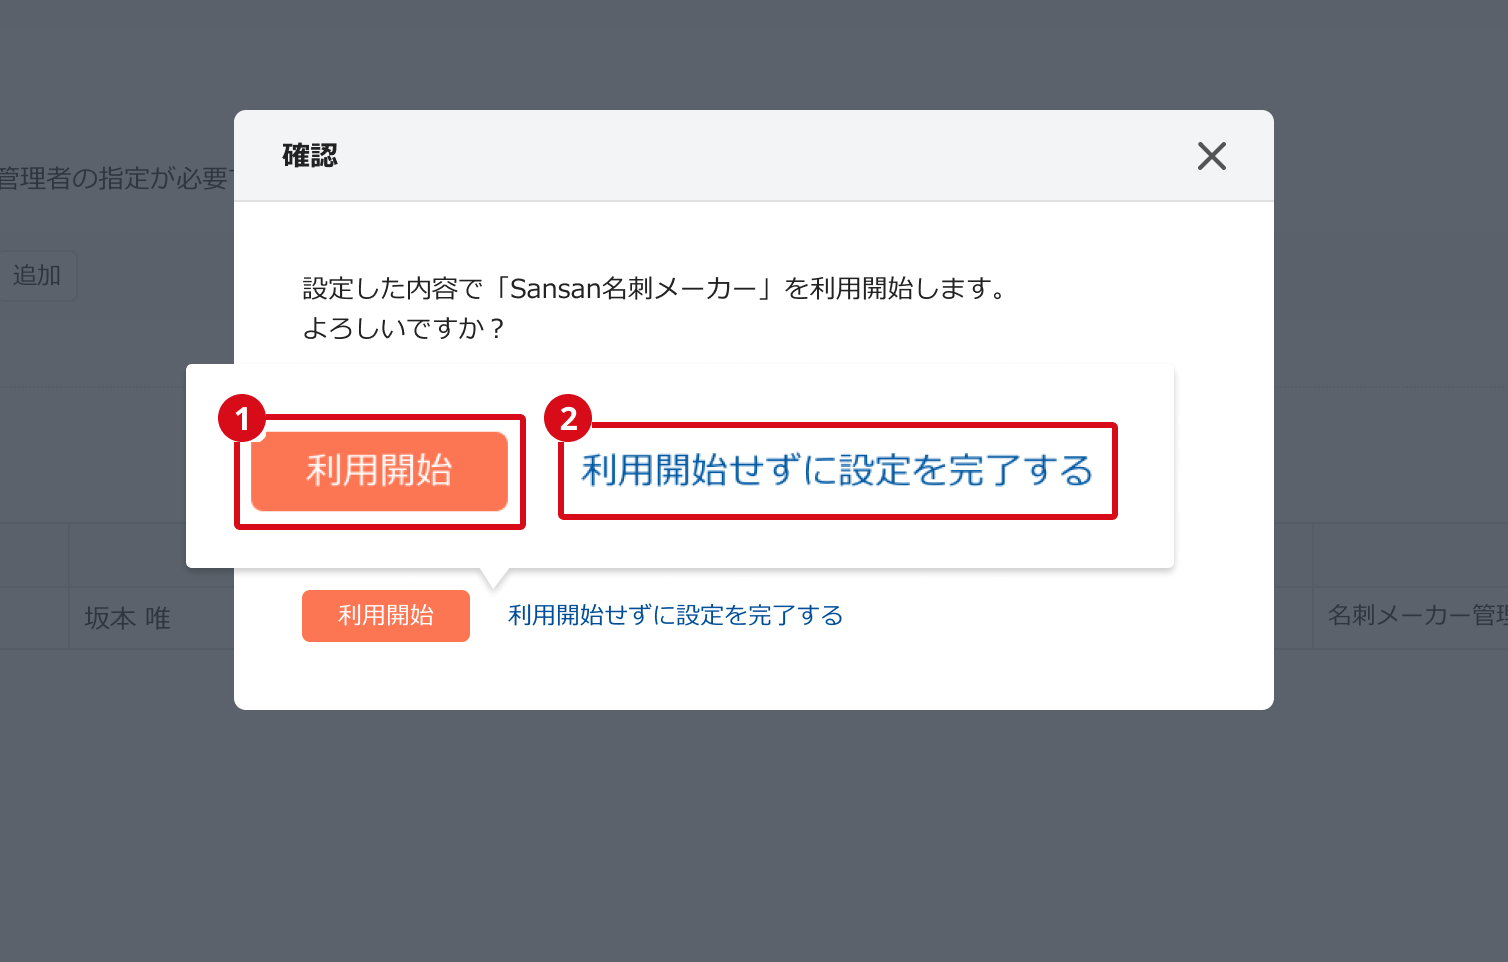Screen dimensions: 1508x962
Task: Click the 確認 dialog title
Action: [x=310, y=156]
